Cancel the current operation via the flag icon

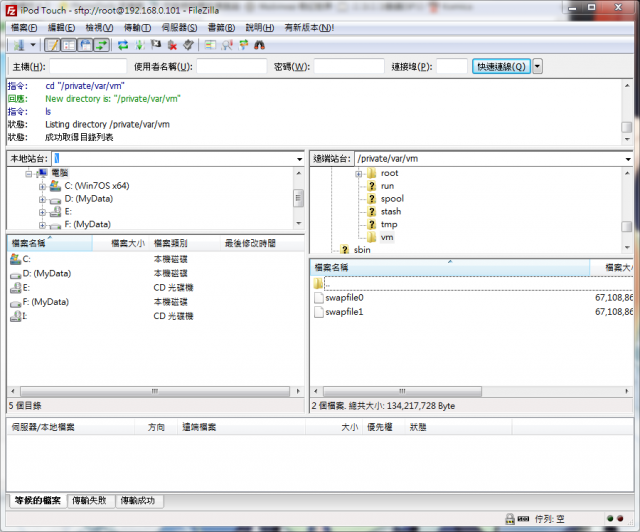coord(156,45)
